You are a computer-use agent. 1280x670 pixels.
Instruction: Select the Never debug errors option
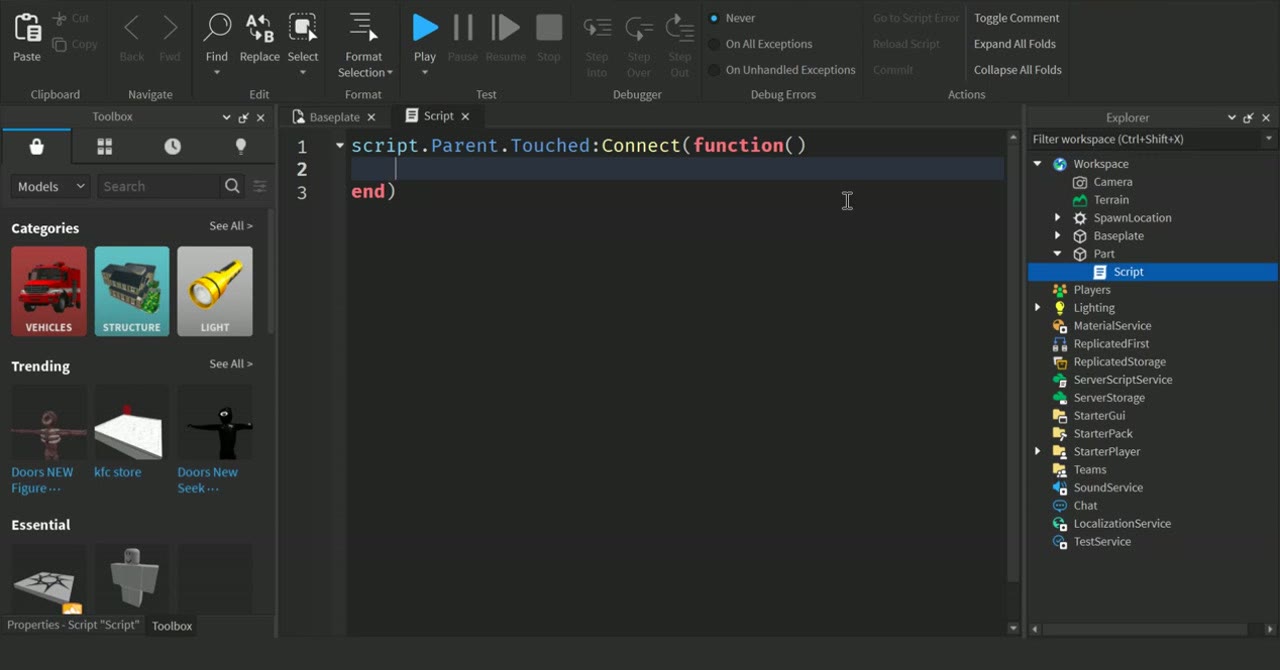click(714, 18)
